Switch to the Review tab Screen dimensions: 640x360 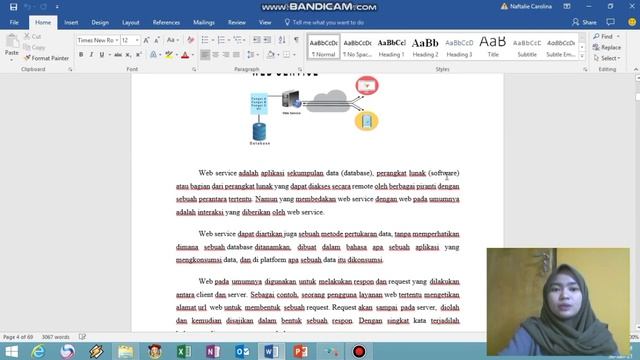[237, 22]
